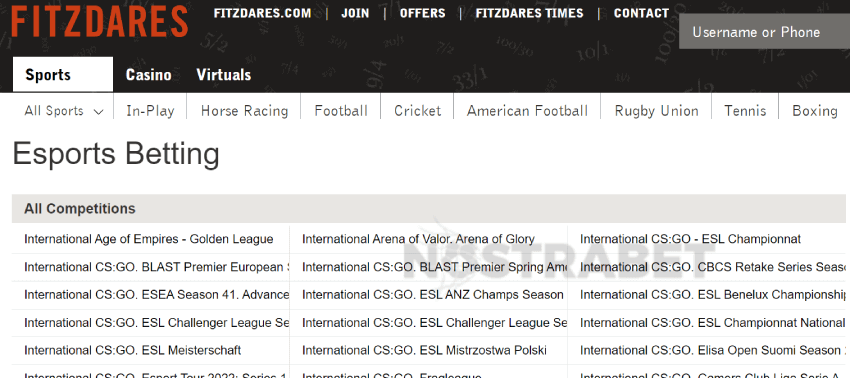Select Cricket in sports bar
The height and width of the screenshot is (378, 850).
click(417, 111)
